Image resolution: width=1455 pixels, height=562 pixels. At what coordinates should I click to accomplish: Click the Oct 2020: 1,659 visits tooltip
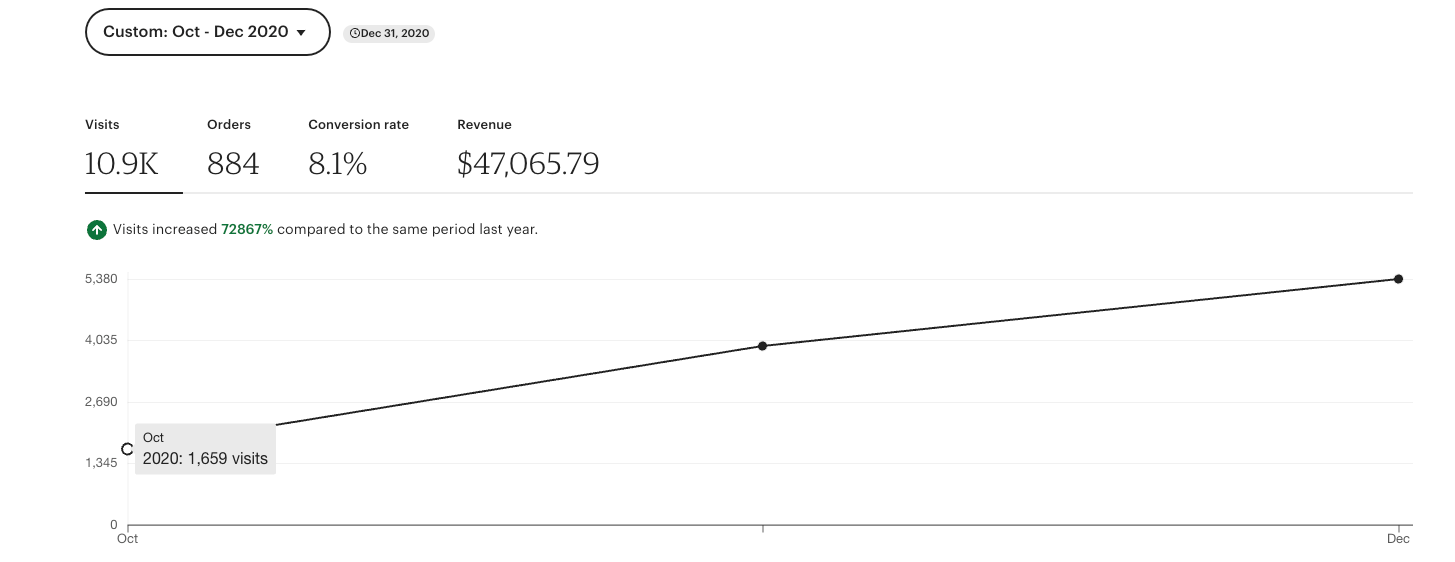pos(206,449)
